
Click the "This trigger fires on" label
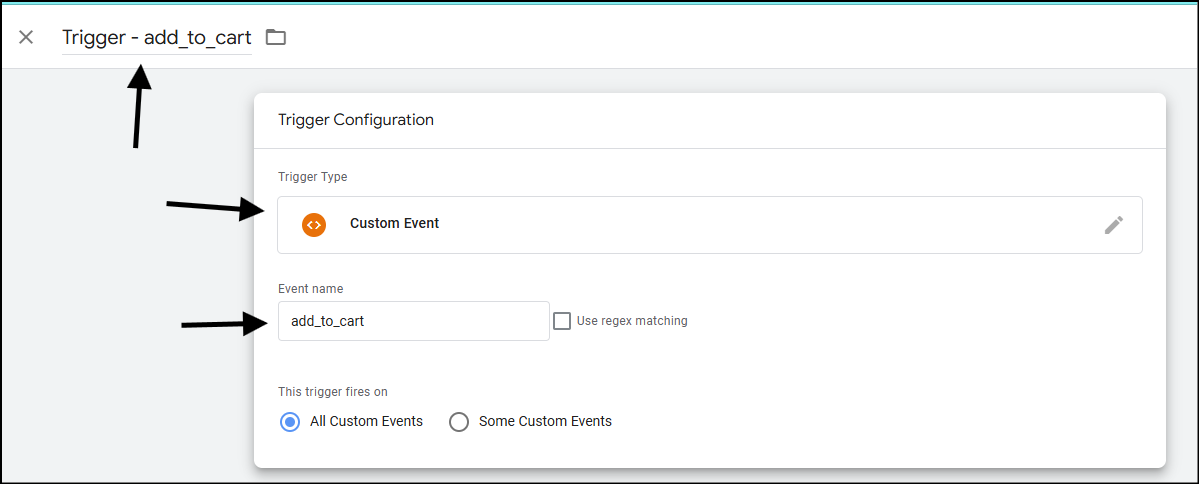[333, 392]
